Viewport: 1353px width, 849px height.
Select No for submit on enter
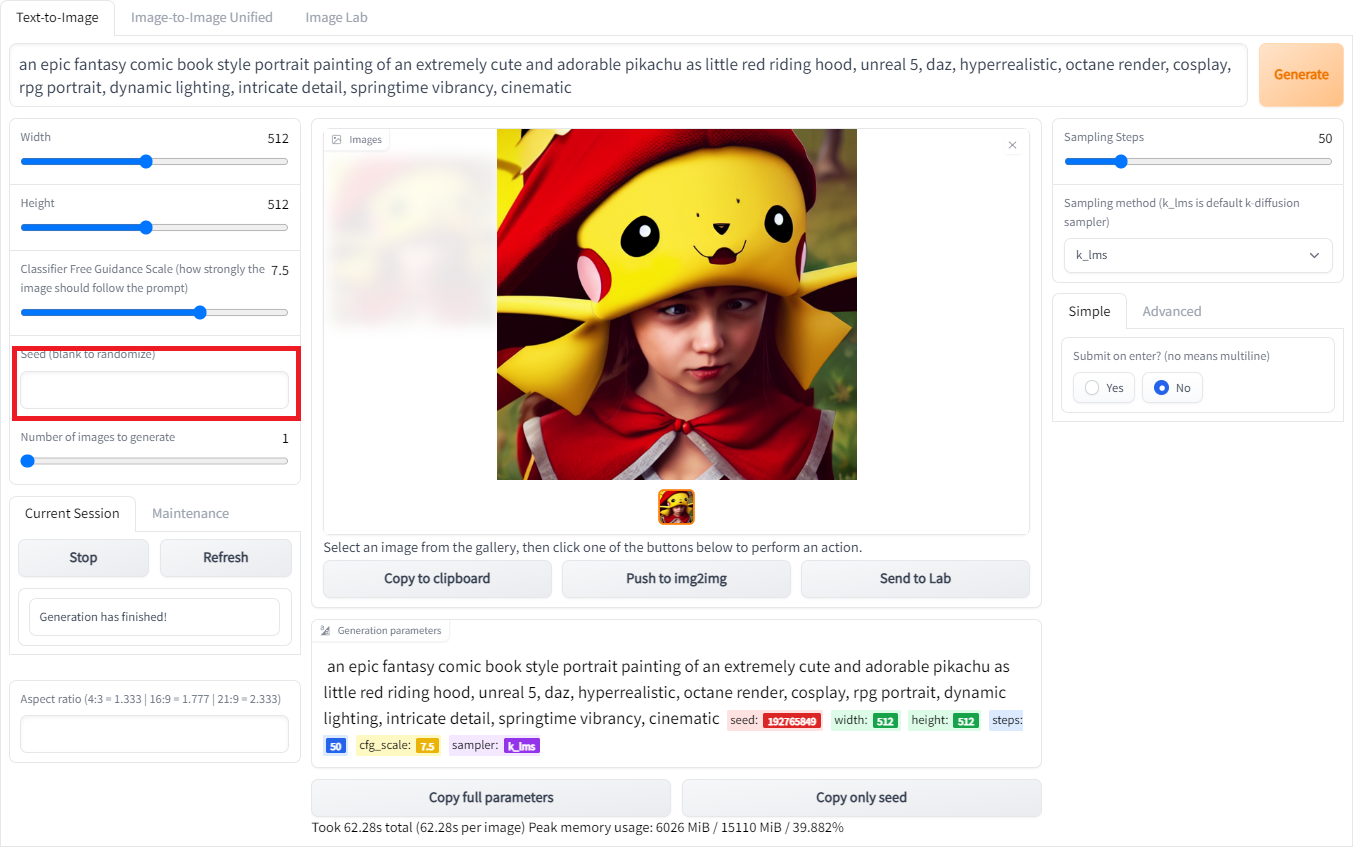1172,388
